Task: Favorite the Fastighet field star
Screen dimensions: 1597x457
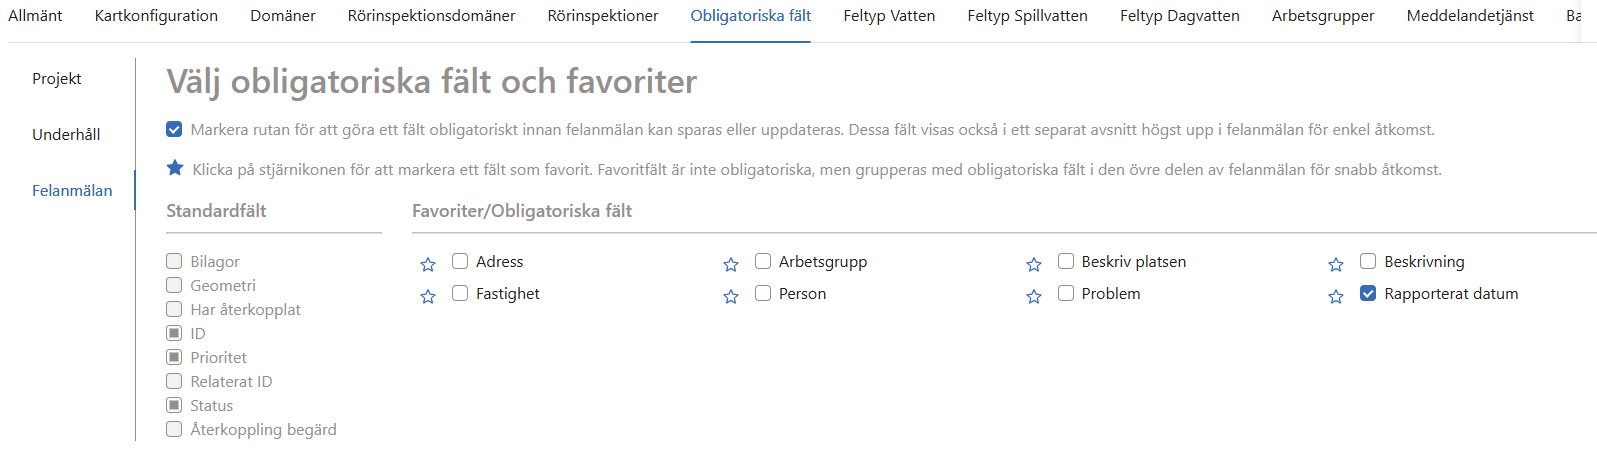Action: (x=428, y=296)
